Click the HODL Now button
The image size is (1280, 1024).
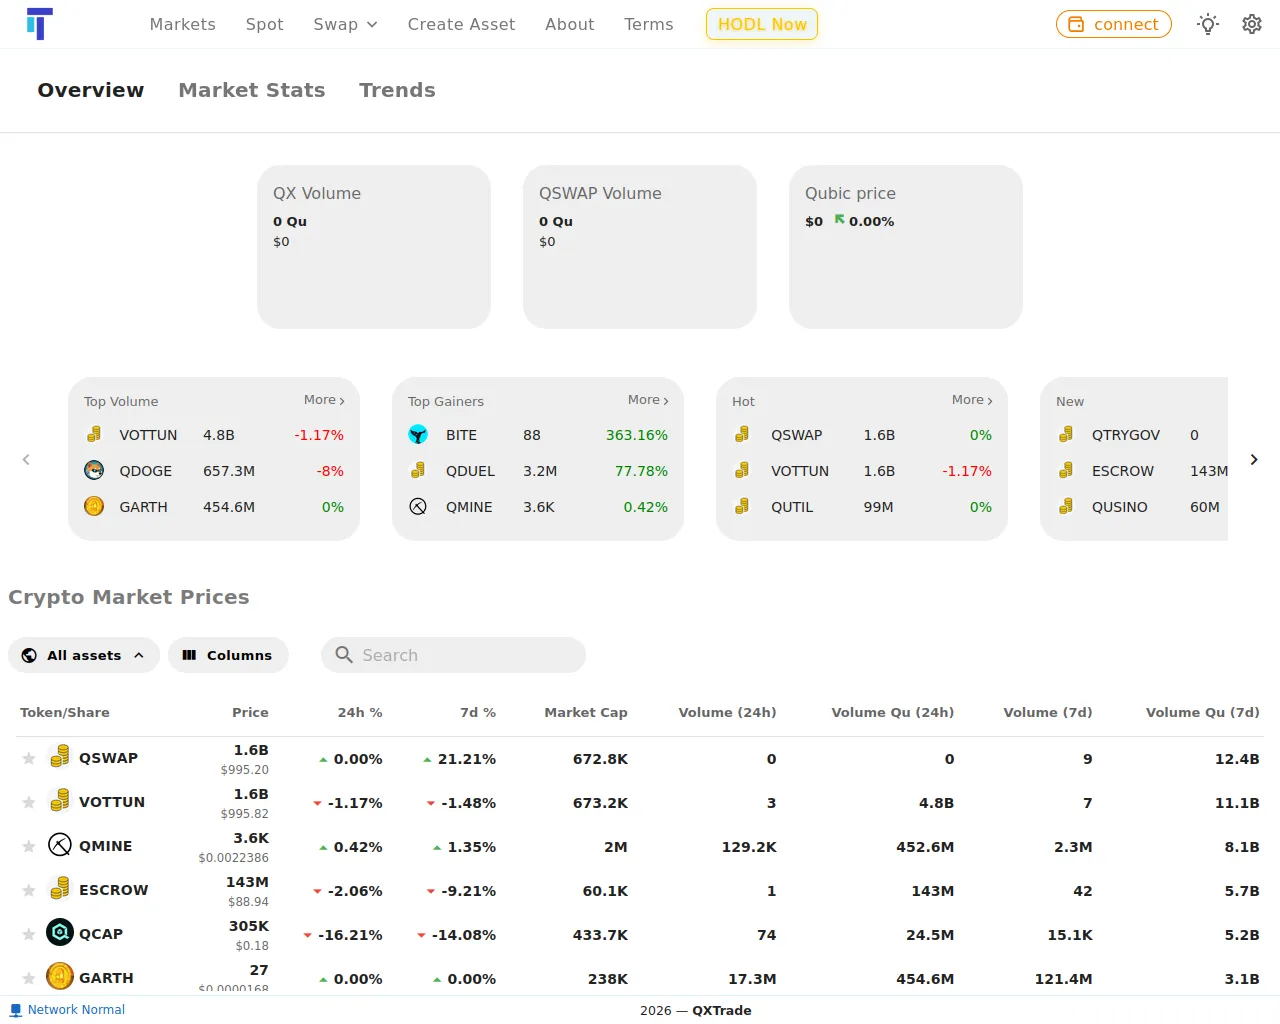pos(762,24)
